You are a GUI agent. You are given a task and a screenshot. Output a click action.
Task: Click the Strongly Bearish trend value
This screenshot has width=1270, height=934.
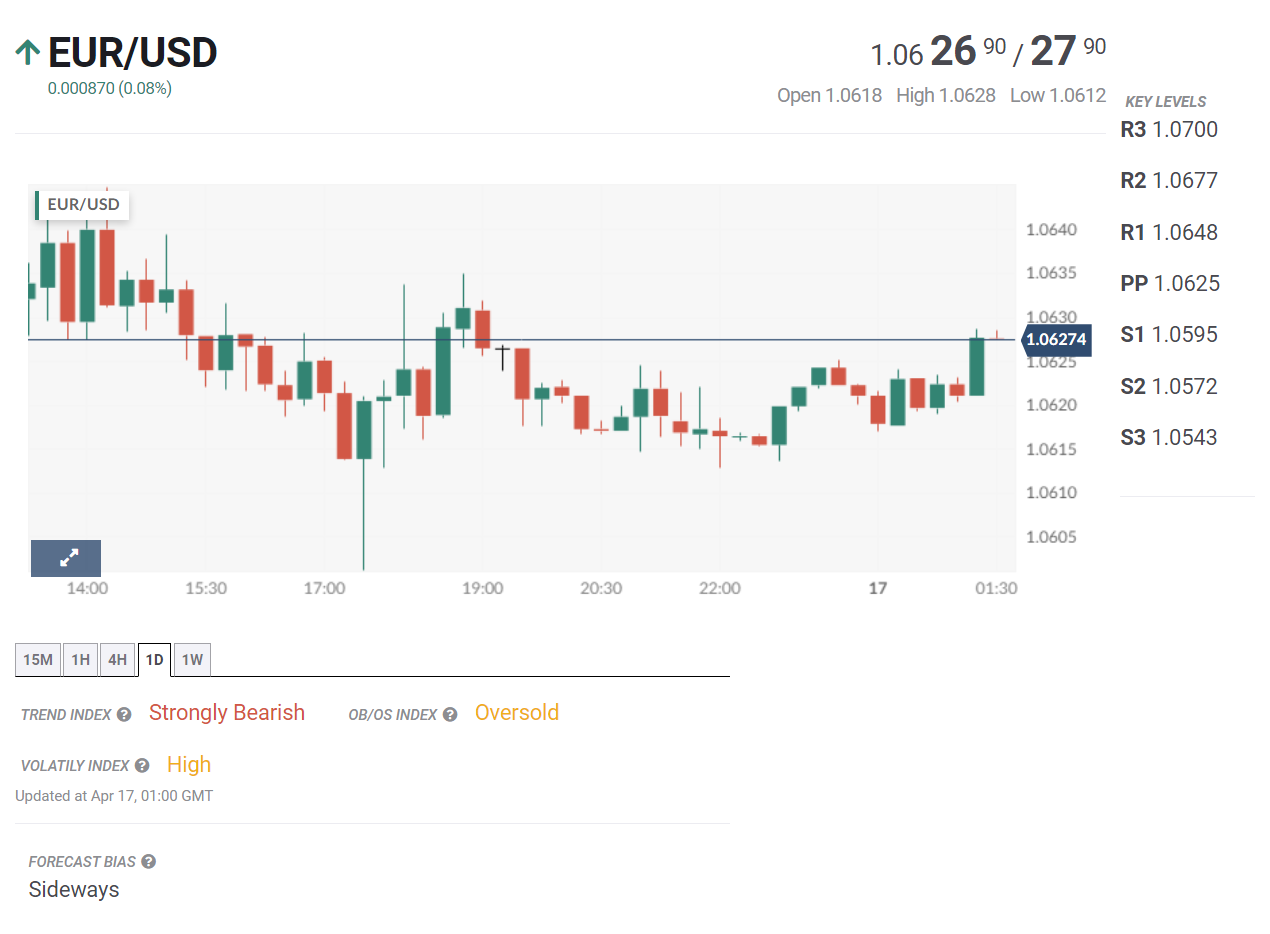[x=227, y=713]
